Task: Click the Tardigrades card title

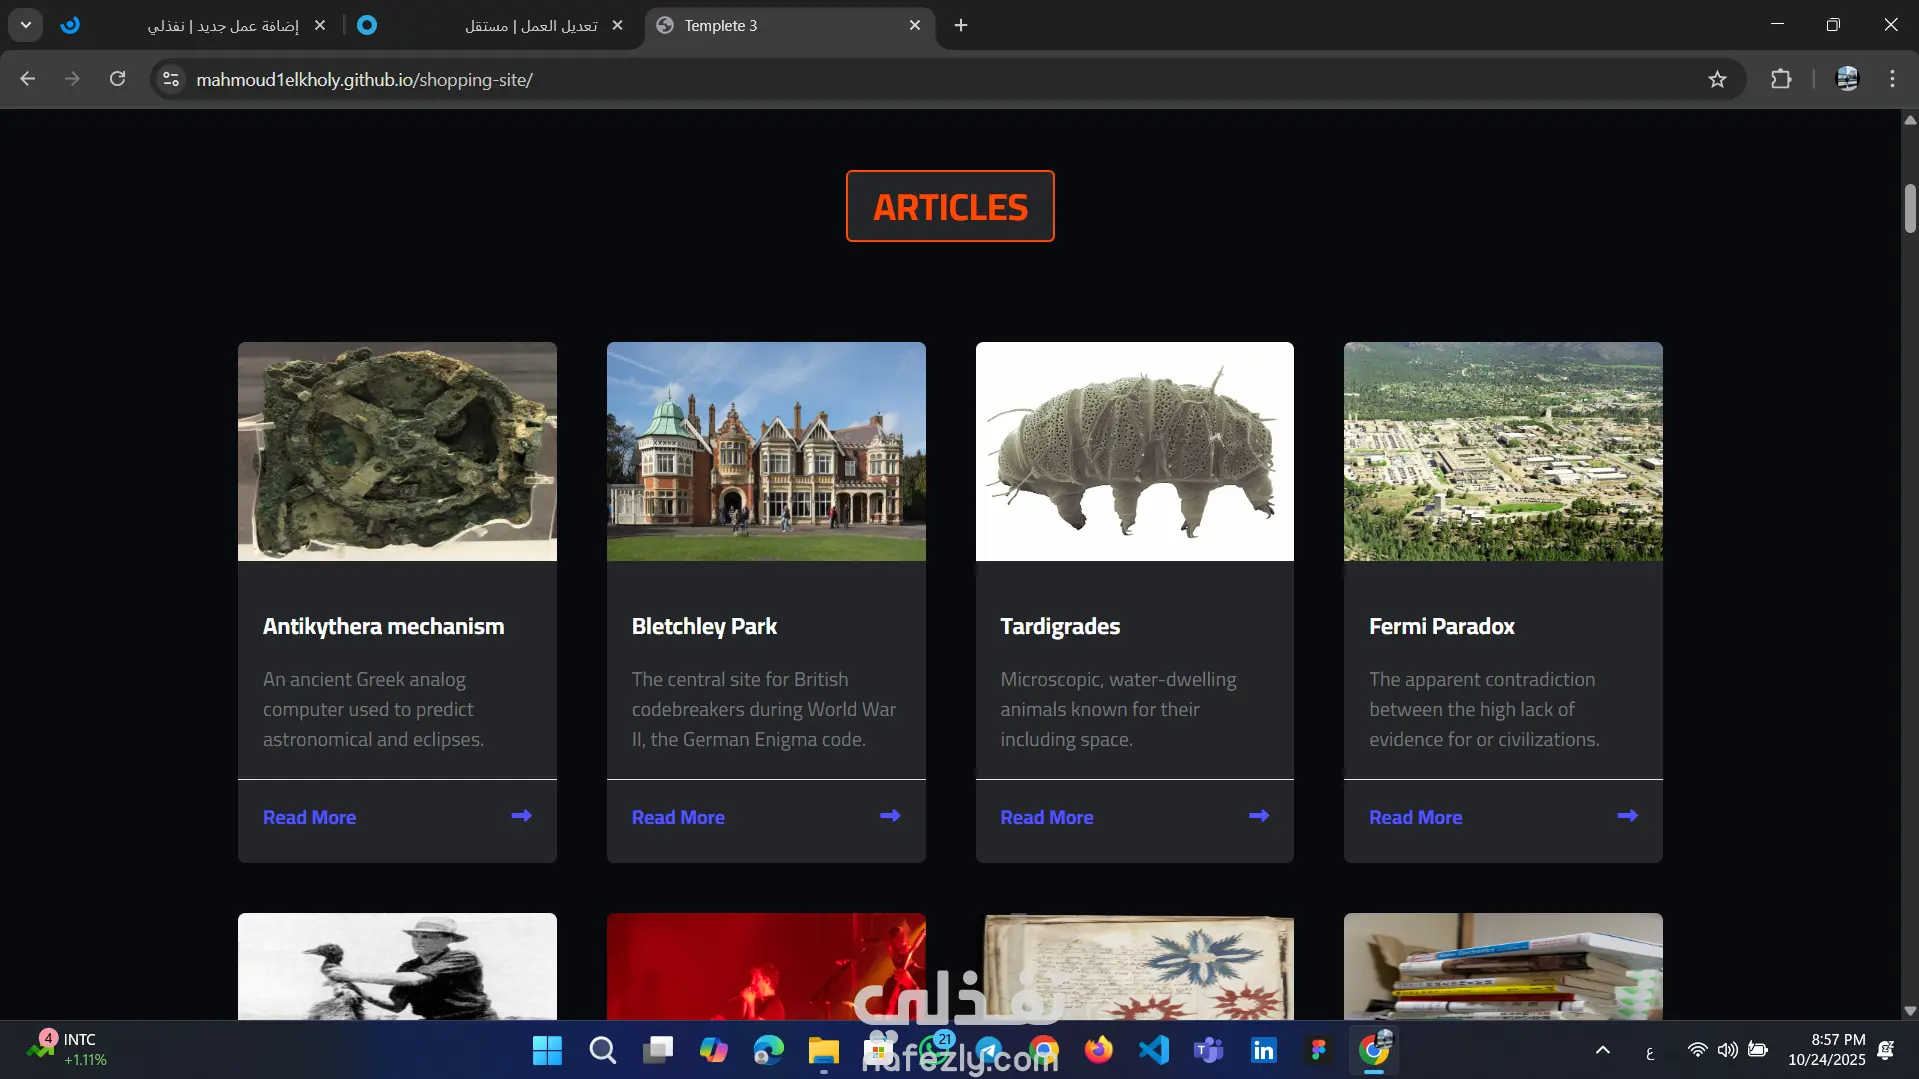Action: pos(1060,627)
